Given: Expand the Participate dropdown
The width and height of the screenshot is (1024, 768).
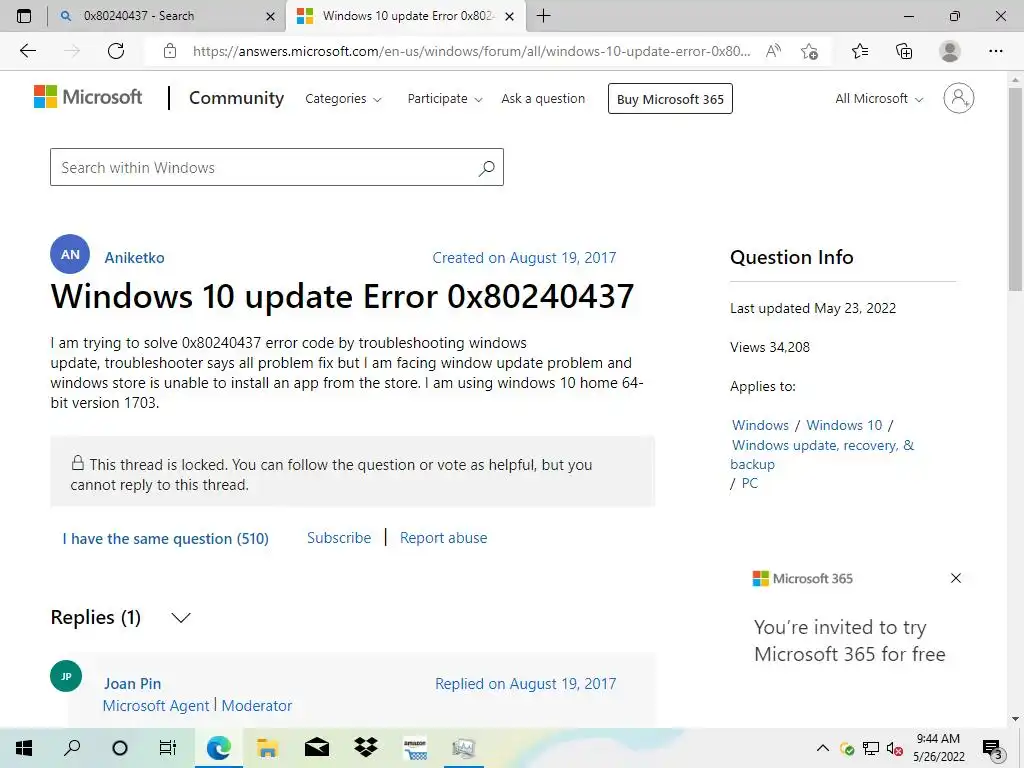Looking at the screenshot, I should [445, 99].
